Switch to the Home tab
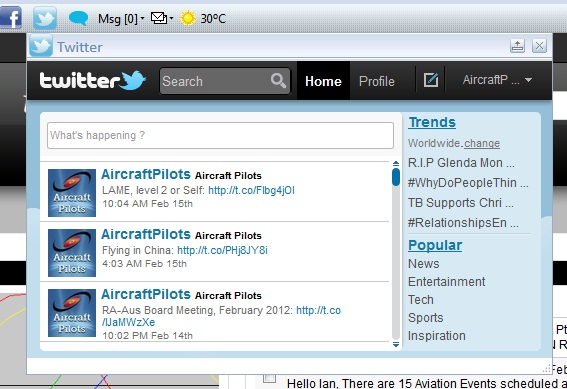Image resolution: width=567 pixels, height=389 pixels. point(323,81)
